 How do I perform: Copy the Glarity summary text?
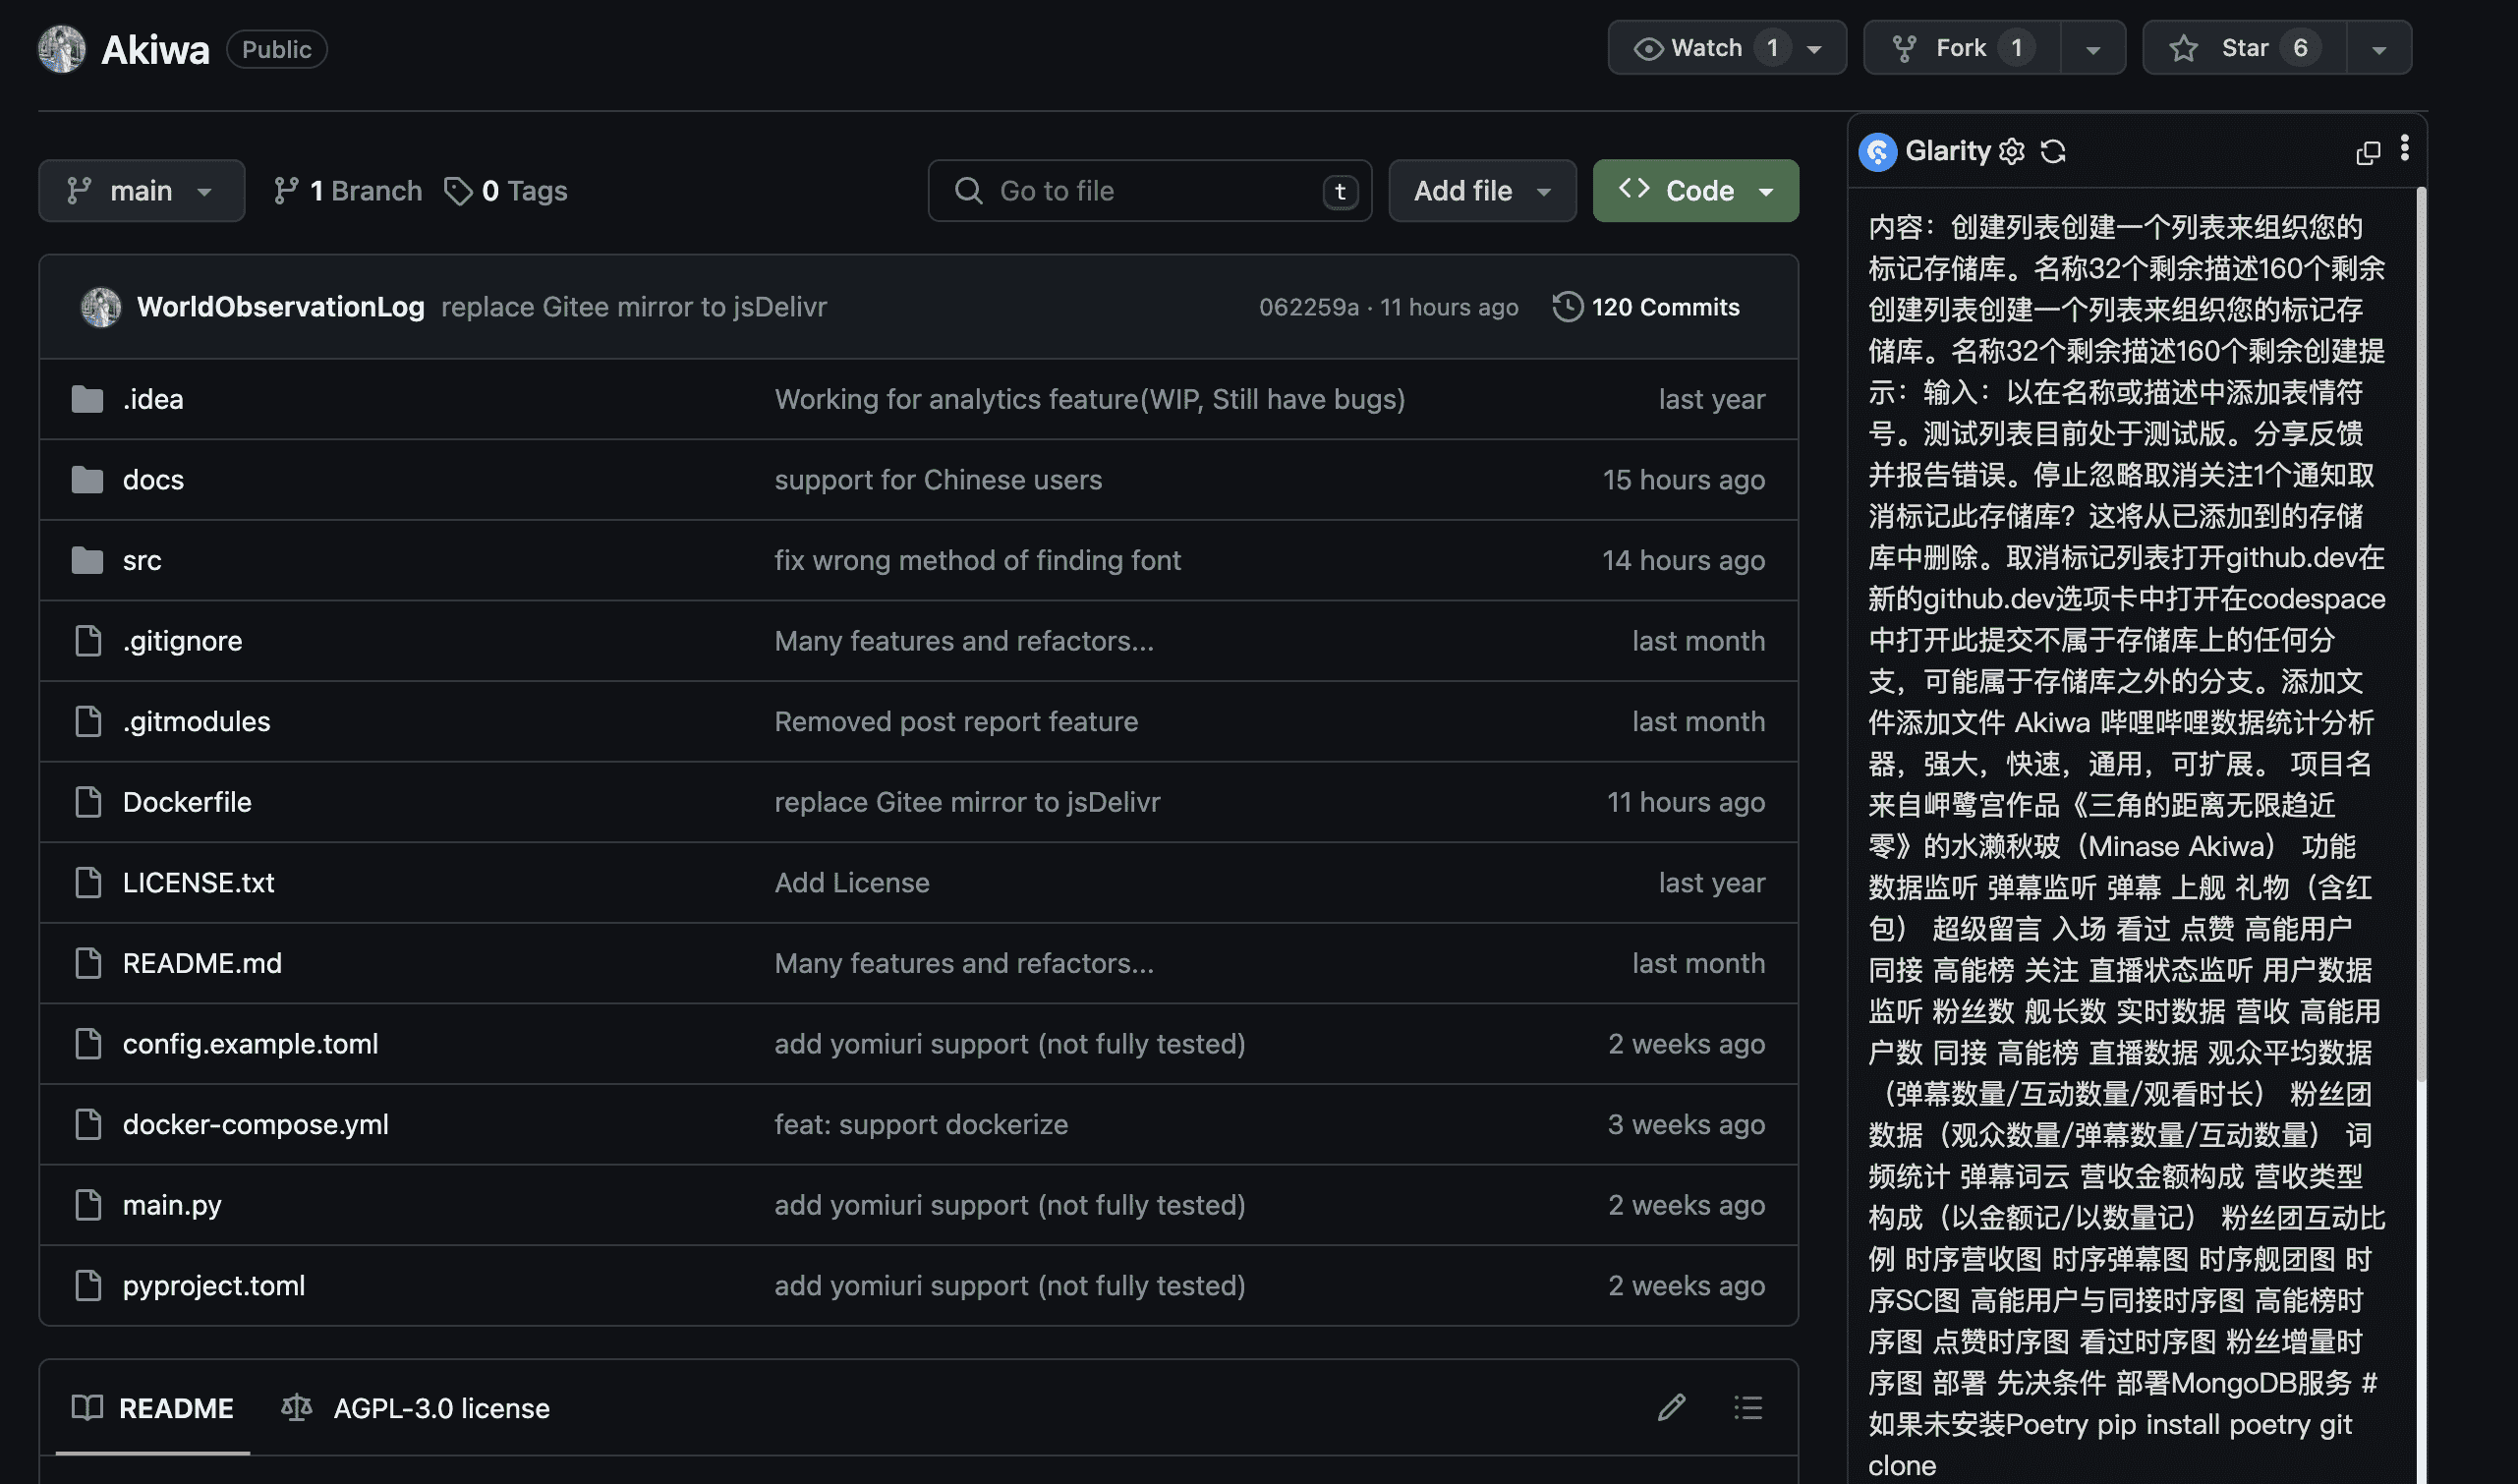point(2368,152)
